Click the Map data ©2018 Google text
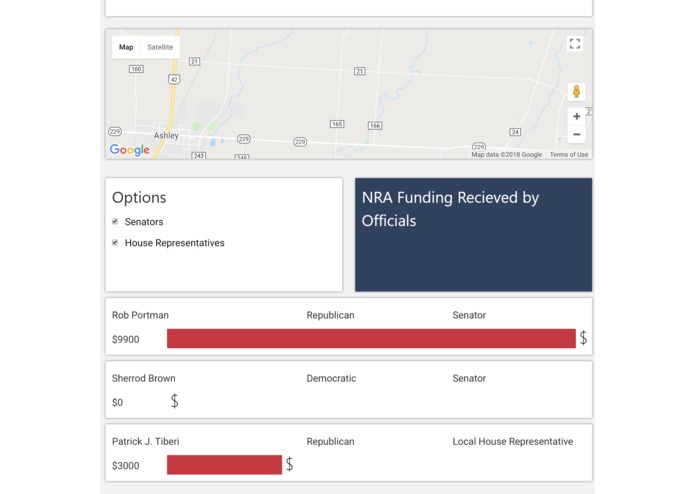Viewport: 695px width, 494px height. 507,155
